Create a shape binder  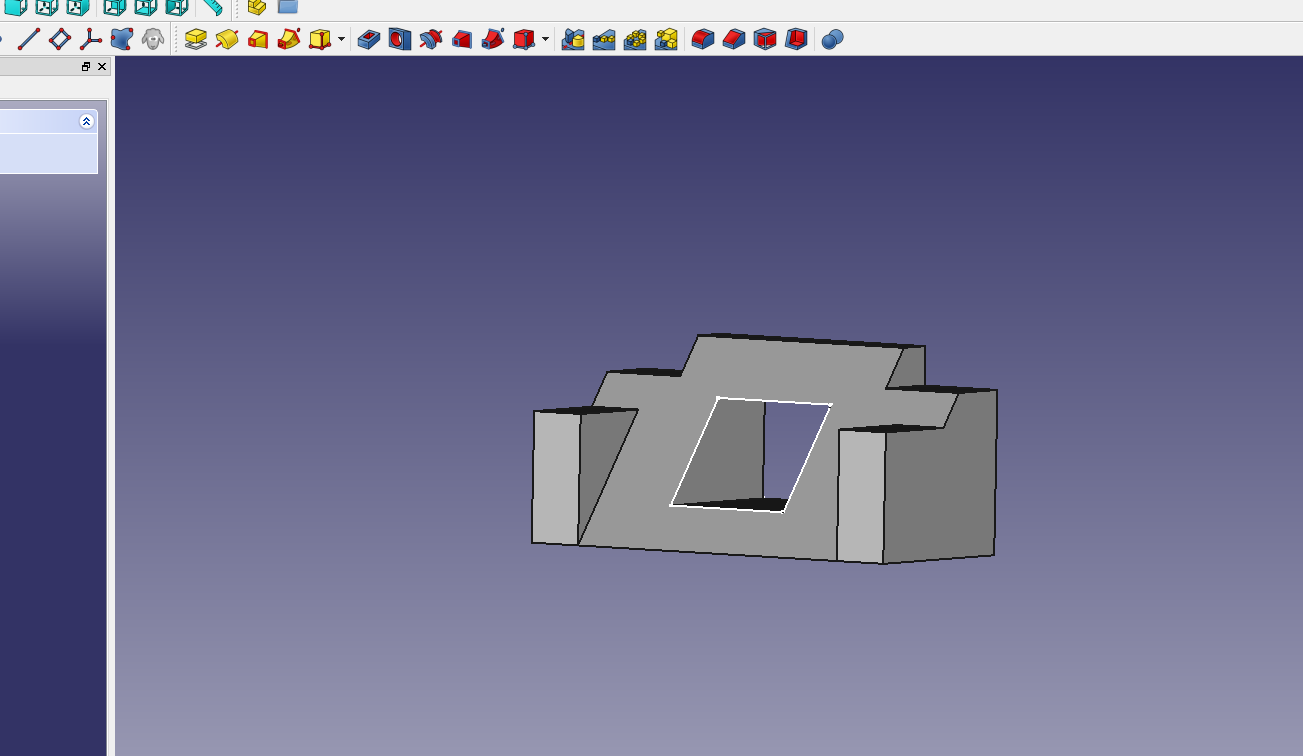tap(122, 40)
